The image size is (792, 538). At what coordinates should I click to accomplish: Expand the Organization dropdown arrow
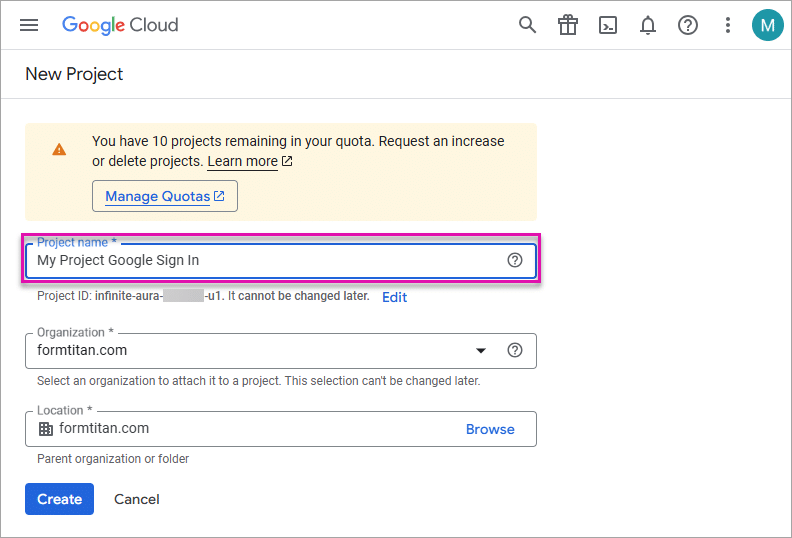481,351
